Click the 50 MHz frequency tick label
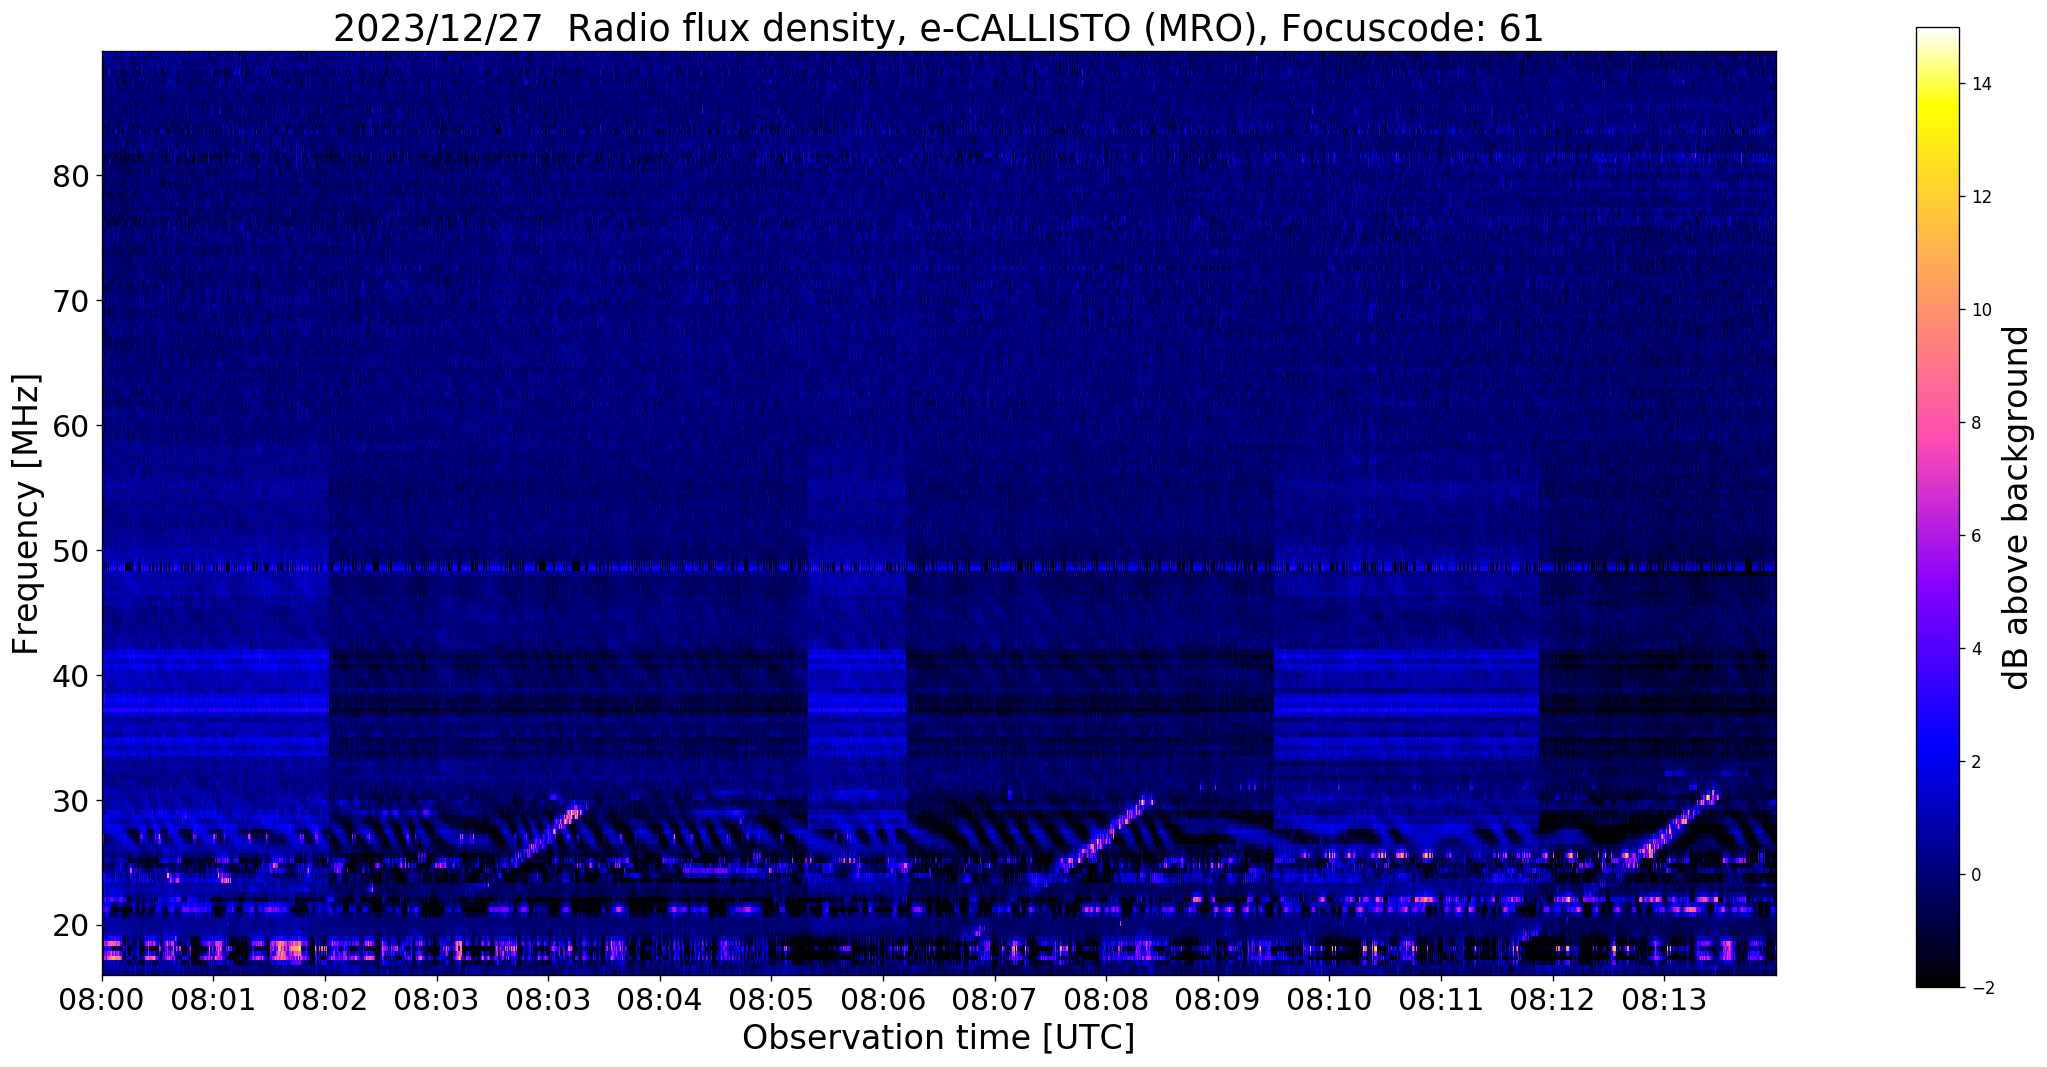The height and width of the screenshot is (1067, 2047). [71, 551]
